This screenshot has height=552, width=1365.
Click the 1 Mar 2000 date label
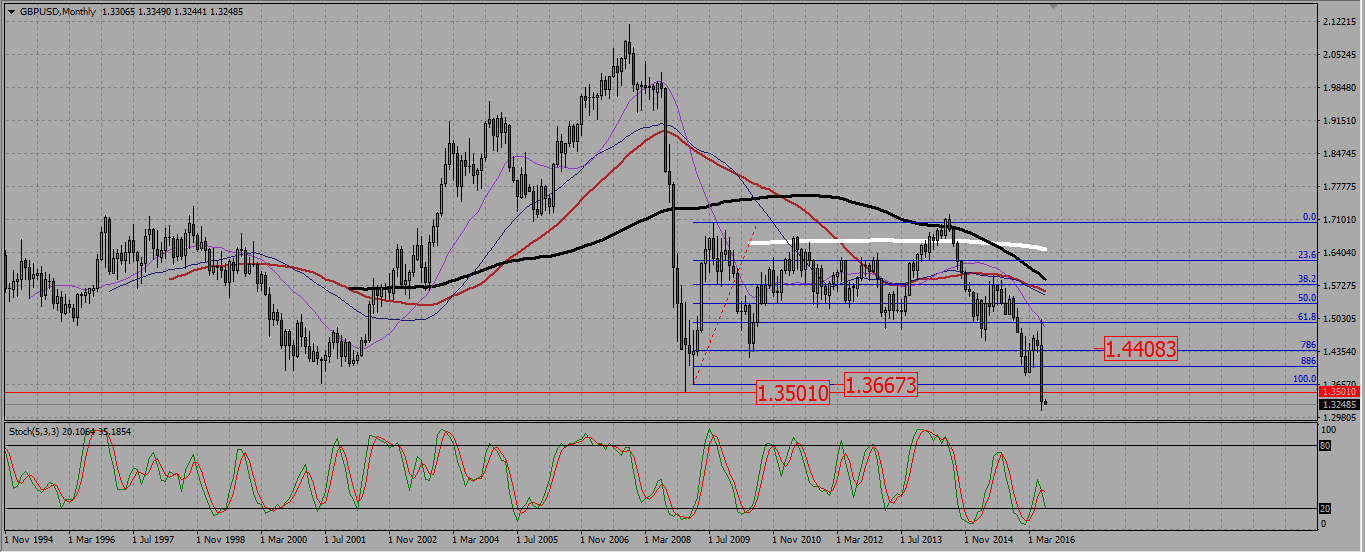point(284,539)
